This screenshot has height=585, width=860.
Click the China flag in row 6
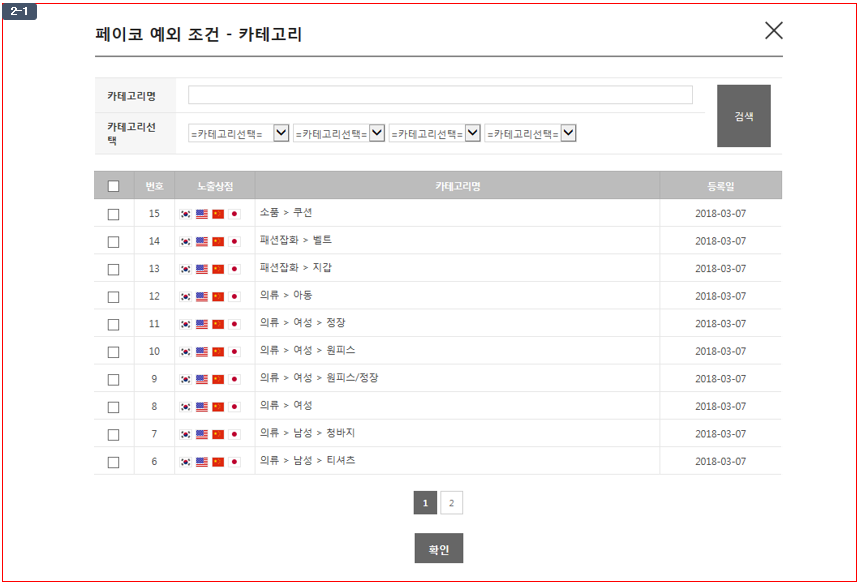[x=218, y=462]
